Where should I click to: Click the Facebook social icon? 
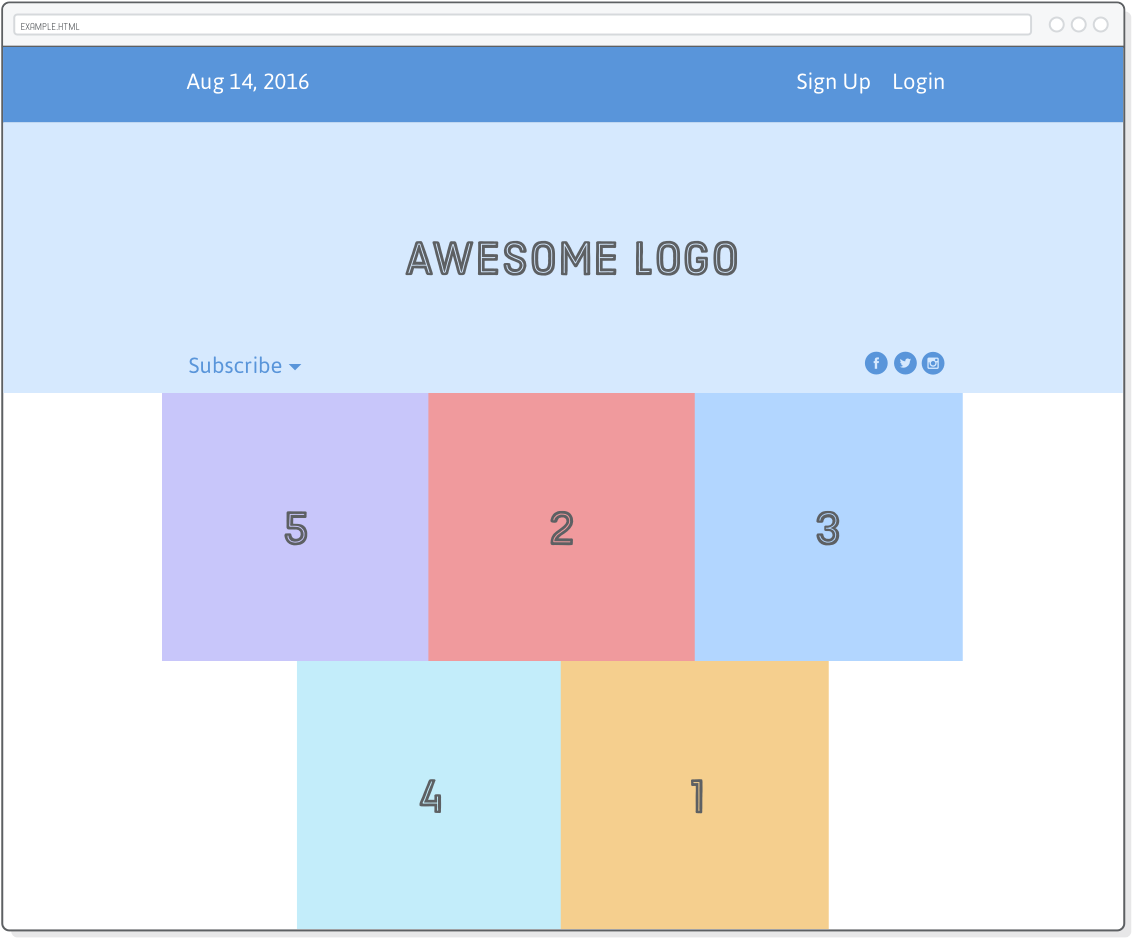click(x=876, y=363)
